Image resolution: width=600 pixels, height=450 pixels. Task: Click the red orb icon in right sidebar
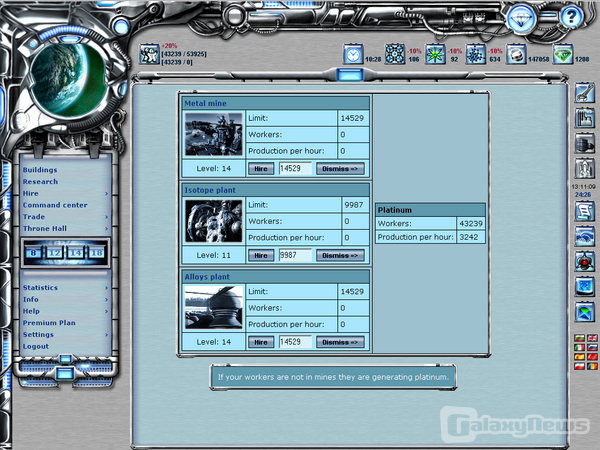[585, 261]
